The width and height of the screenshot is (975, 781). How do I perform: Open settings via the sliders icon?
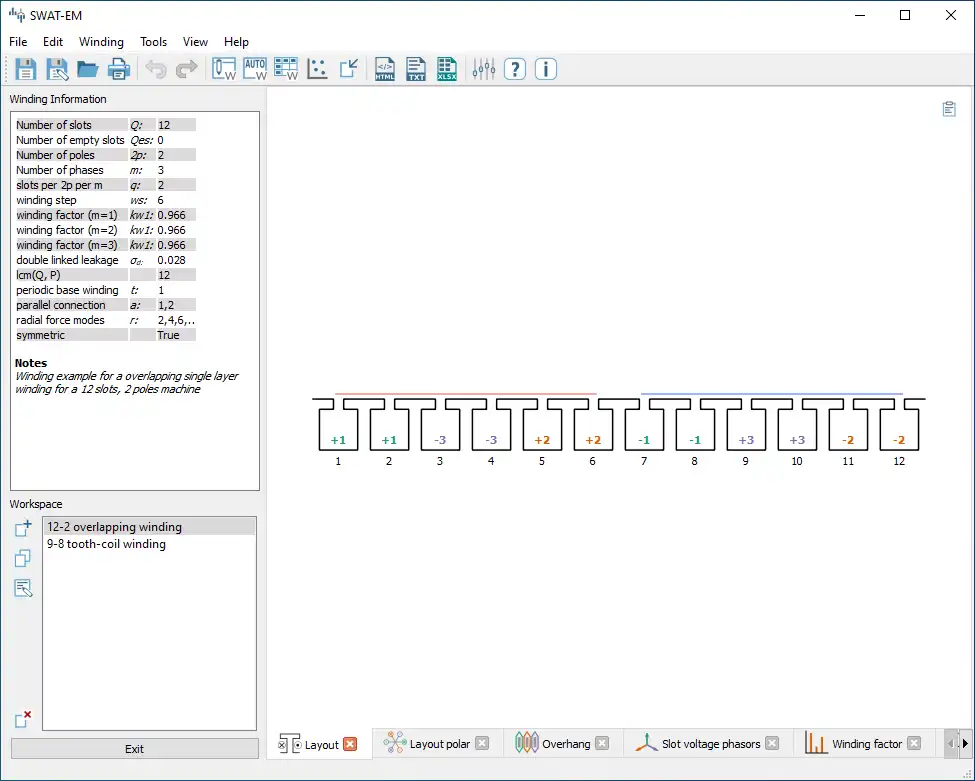(484, 69)
